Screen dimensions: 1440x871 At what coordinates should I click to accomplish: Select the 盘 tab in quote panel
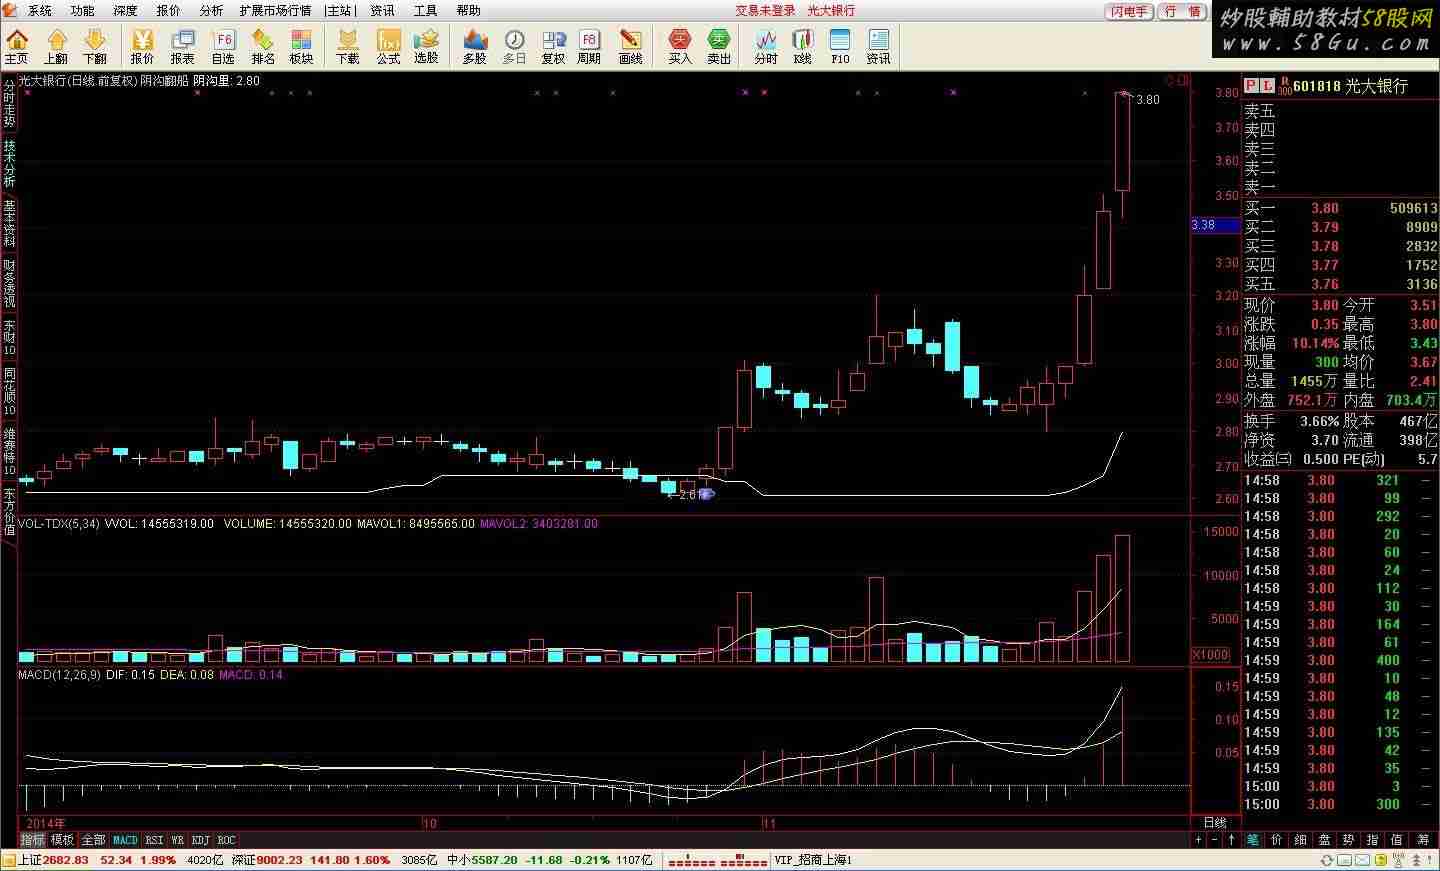1324,840
